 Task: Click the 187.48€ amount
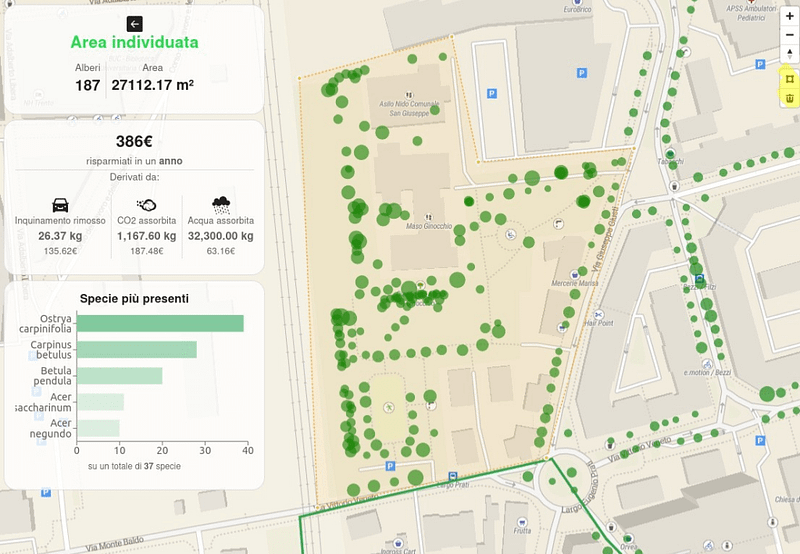(x=146, y=251)
